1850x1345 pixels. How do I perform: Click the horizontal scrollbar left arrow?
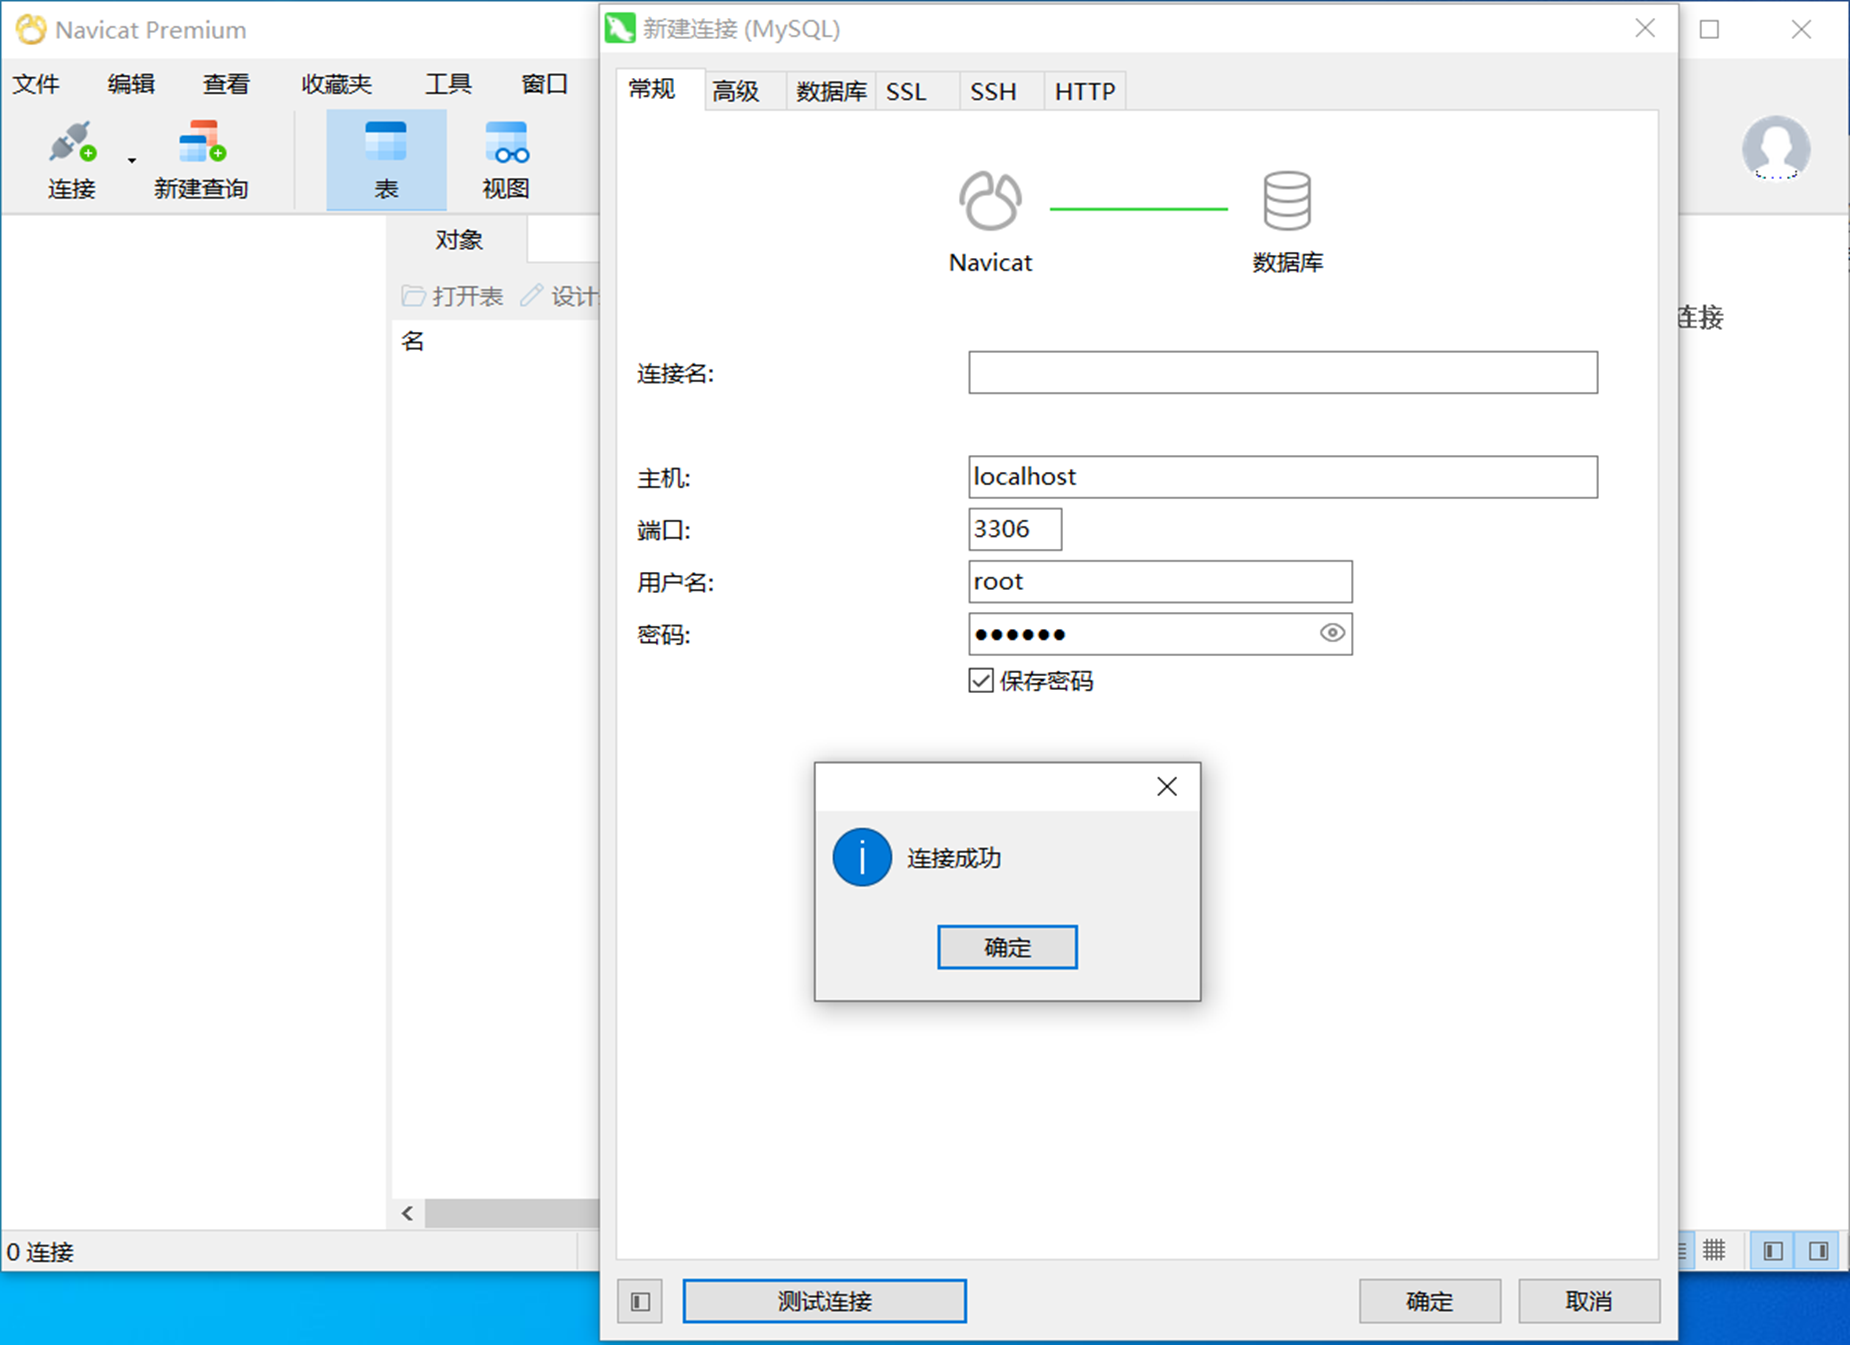[x=407, y=1213]
